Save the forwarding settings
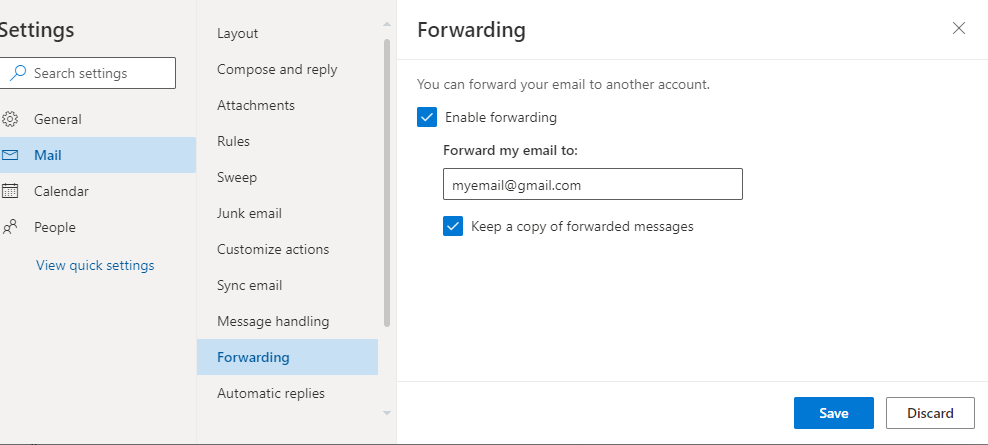The image size is (988, 445). [833, 413]
